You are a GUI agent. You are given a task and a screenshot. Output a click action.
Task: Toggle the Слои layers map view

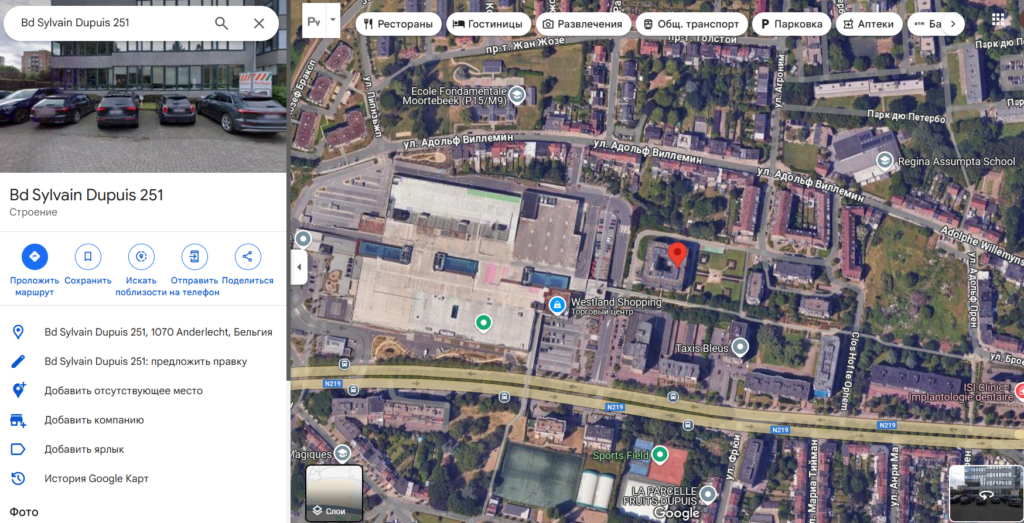click(334, 493)
